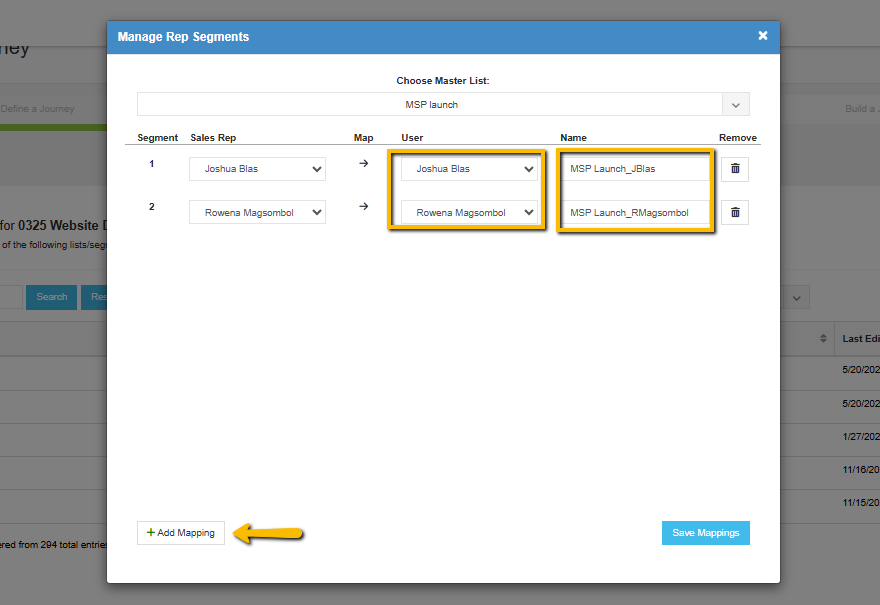Click the Segment column header
This screenshot has width=880, height=605.
[157, 138]
